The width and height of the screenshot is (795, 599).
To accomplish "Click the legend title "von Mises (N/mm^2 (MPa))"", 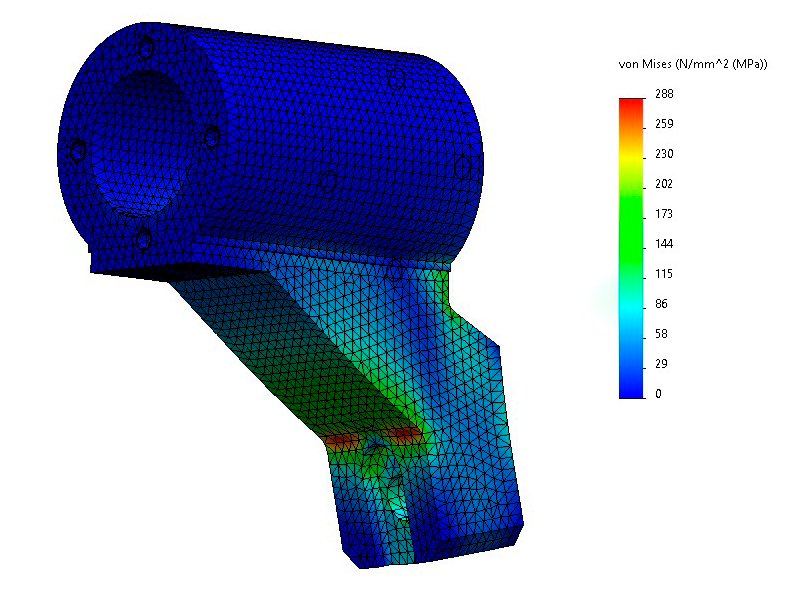I will (x=693, y=64).
